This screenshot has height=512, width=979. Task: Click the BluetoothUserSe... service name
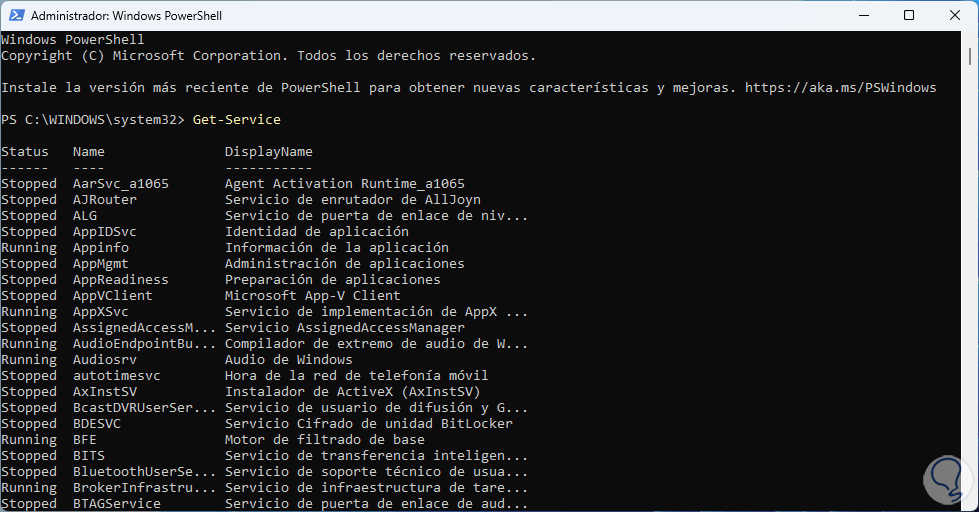click(145, 471)
